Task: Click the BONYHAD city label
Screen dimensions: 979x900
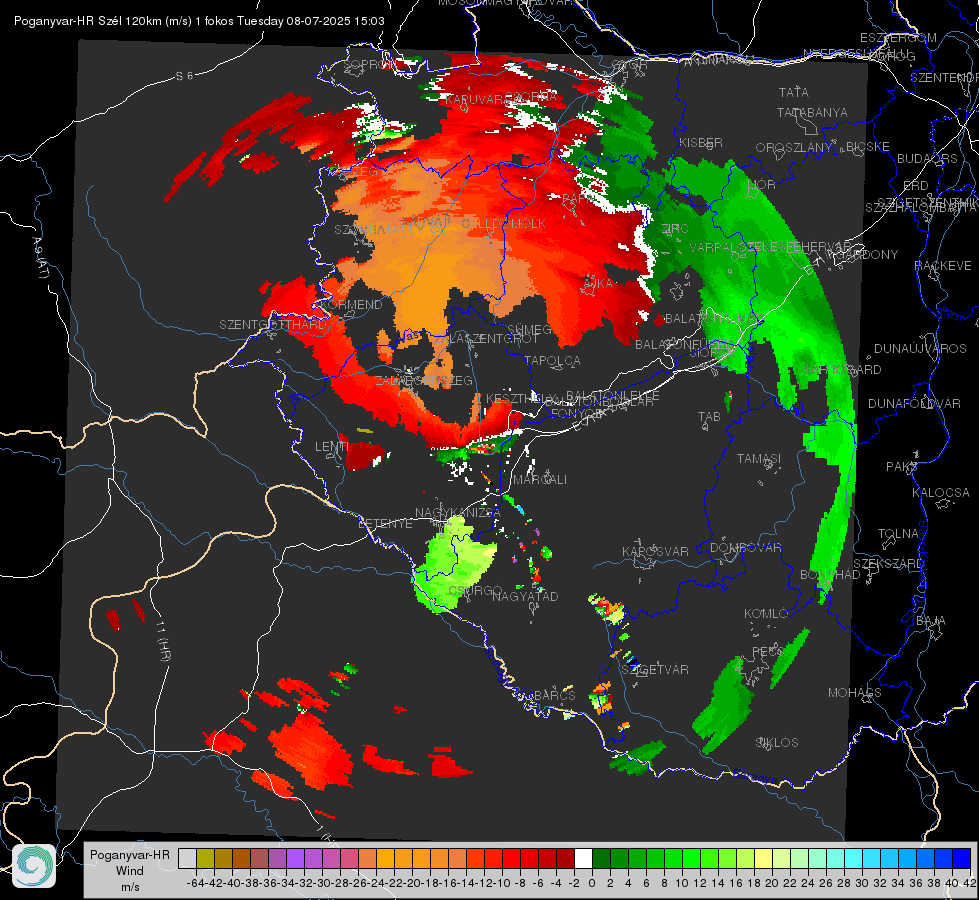Action: pyautogui.click(x=830, y=574)
